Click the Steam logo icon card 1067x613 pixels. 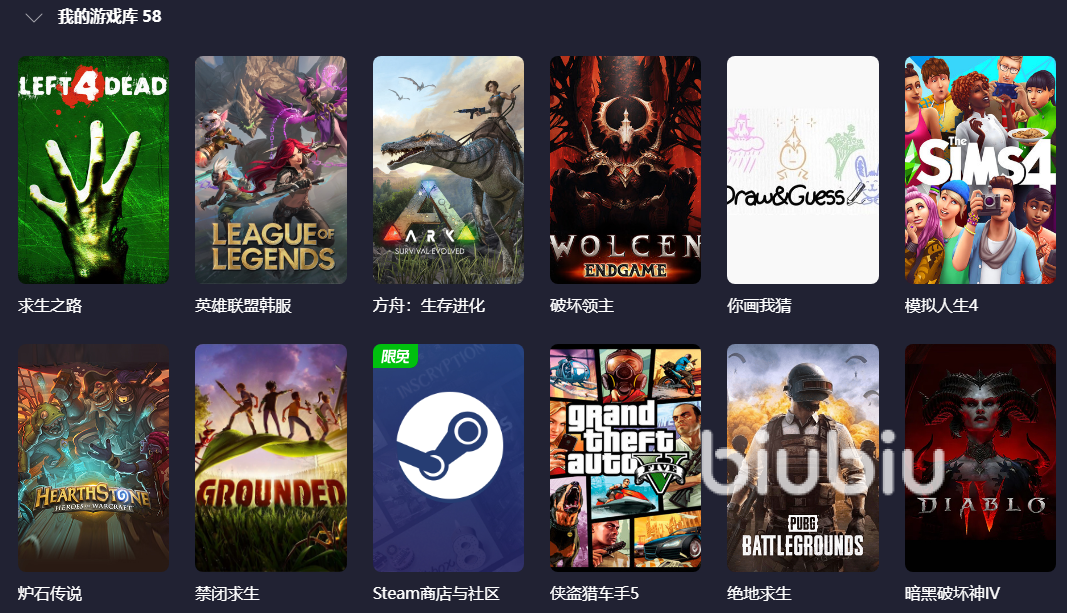coord(448,458)
